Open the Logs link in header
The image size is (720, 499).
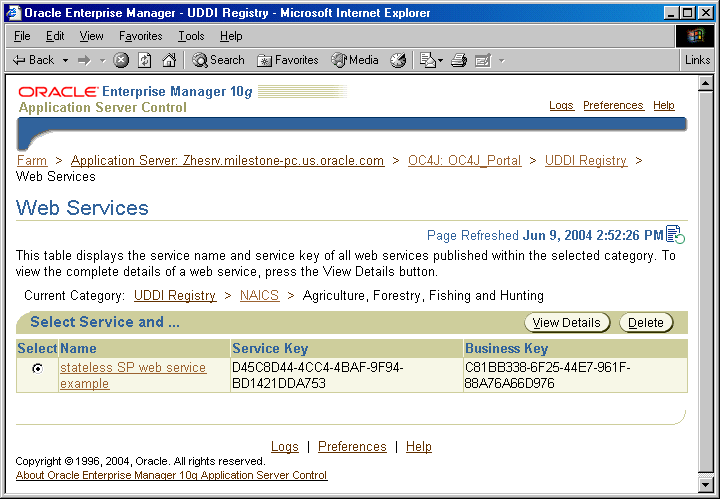pos(561,106)
